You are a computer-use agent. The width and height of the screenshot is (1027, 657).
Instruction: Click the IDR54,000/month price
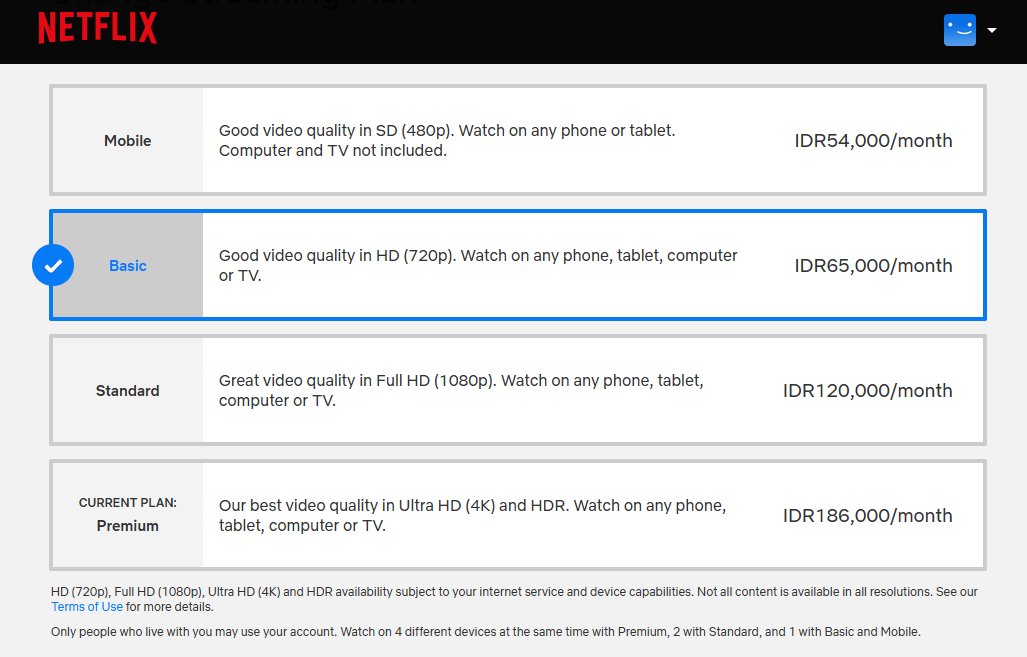873,141
